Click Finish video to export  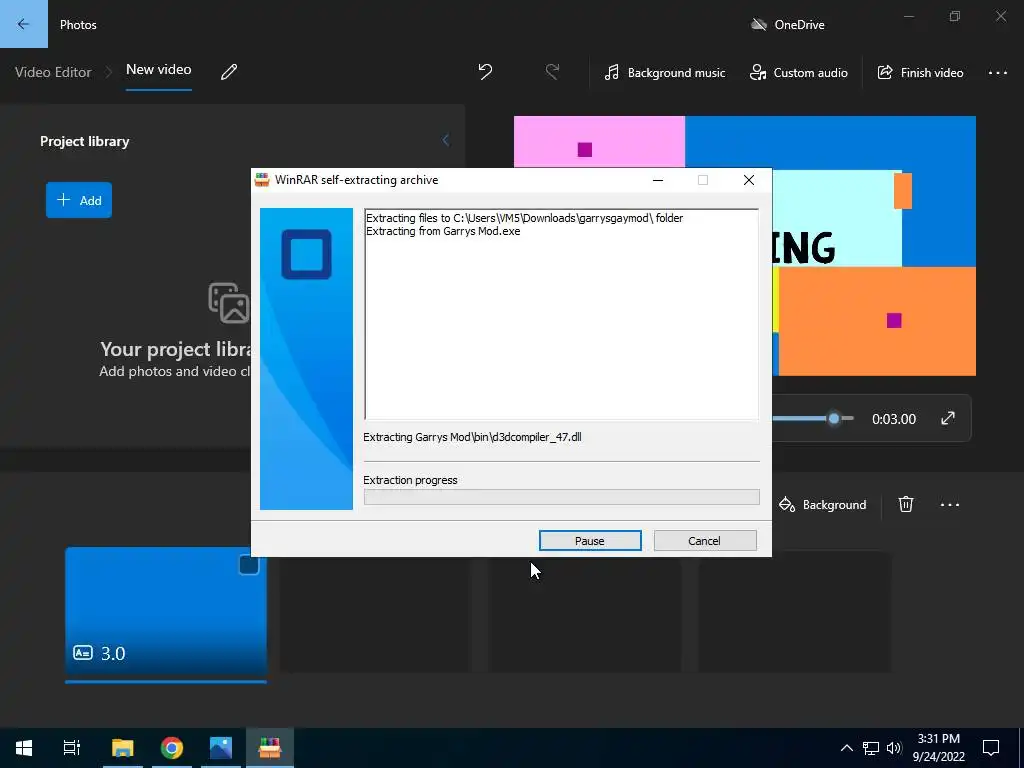point(920,72)
